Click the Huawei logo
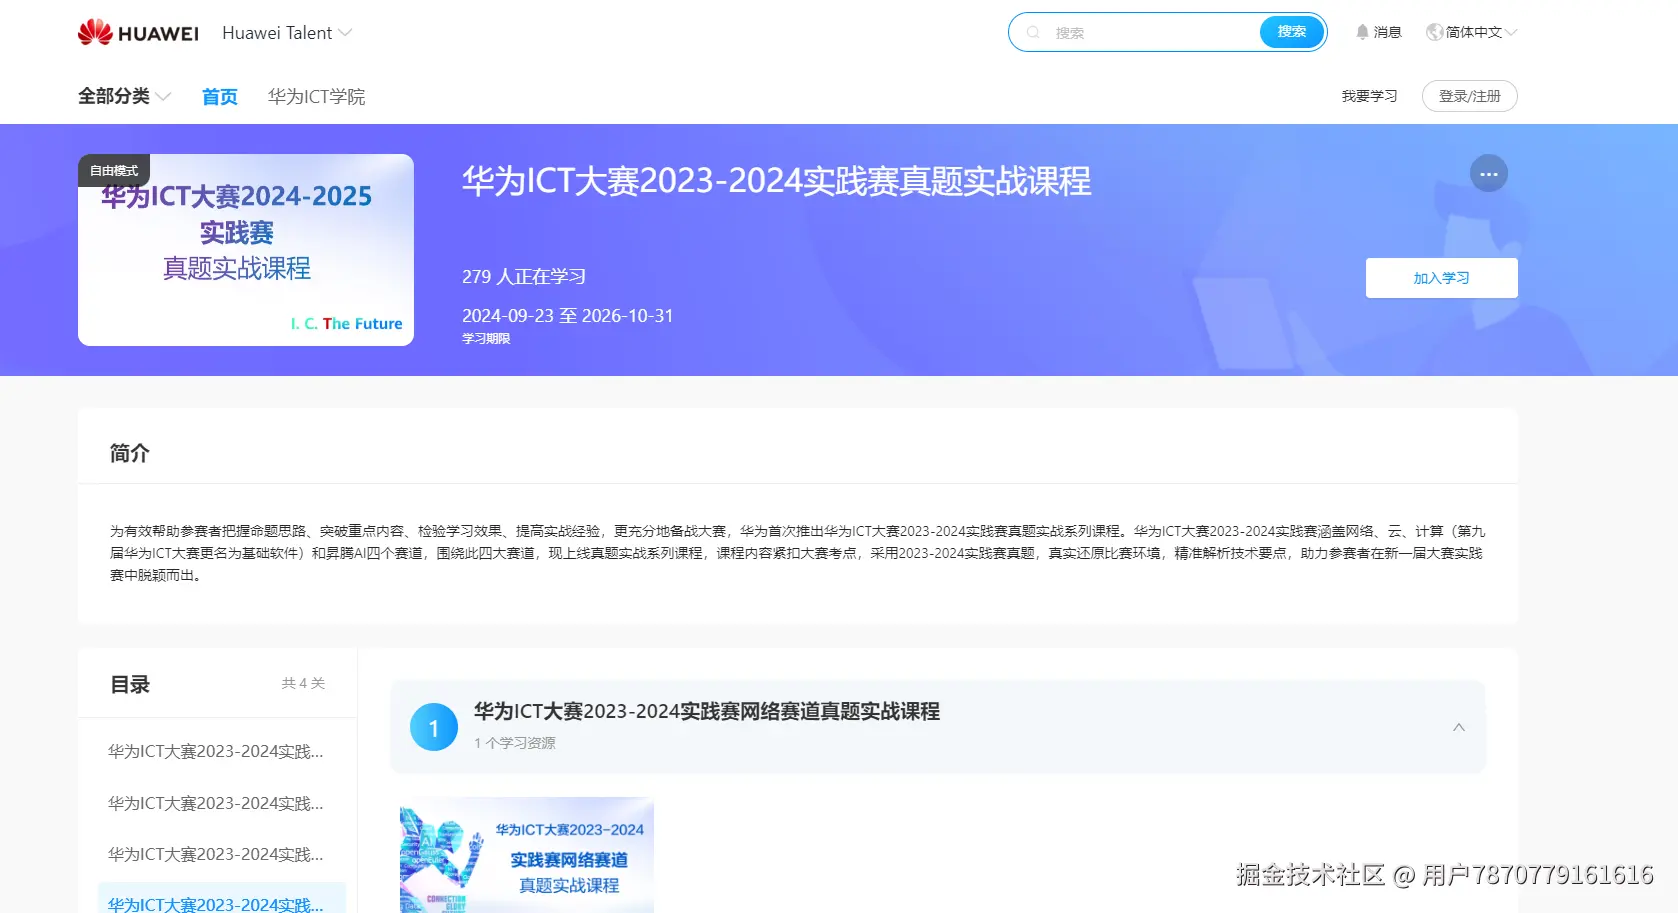The image size is (1678, 913). click(138, 33)
